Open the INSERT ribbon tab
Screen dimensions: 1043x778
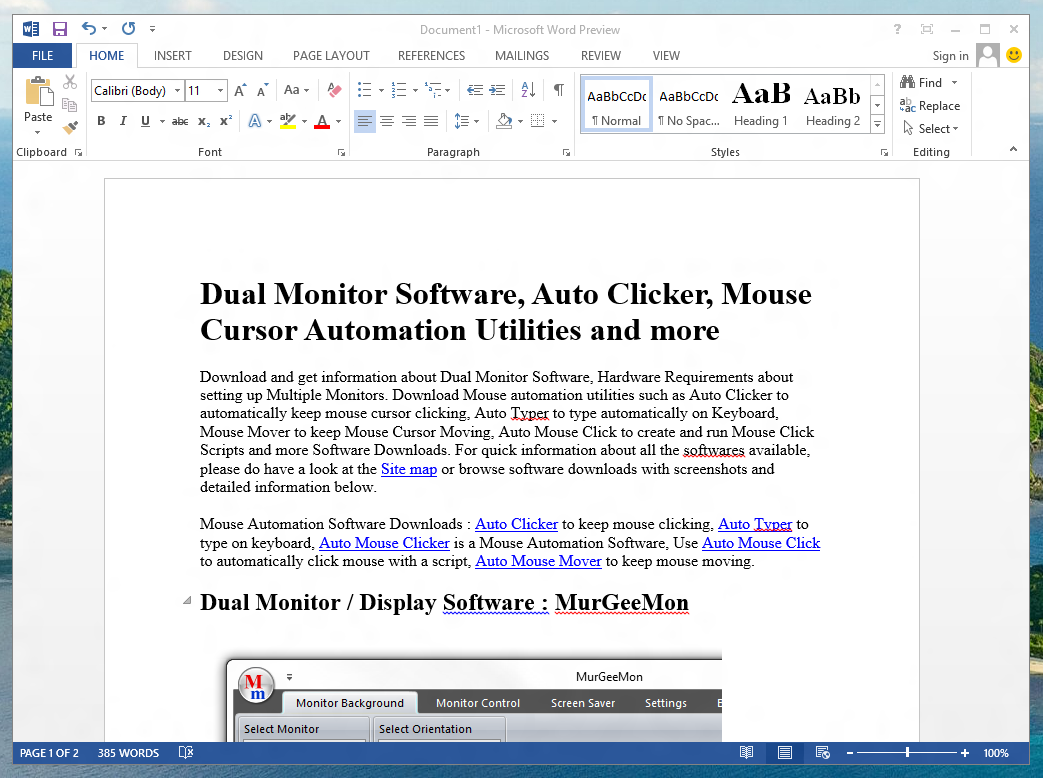tap(173, 56)
